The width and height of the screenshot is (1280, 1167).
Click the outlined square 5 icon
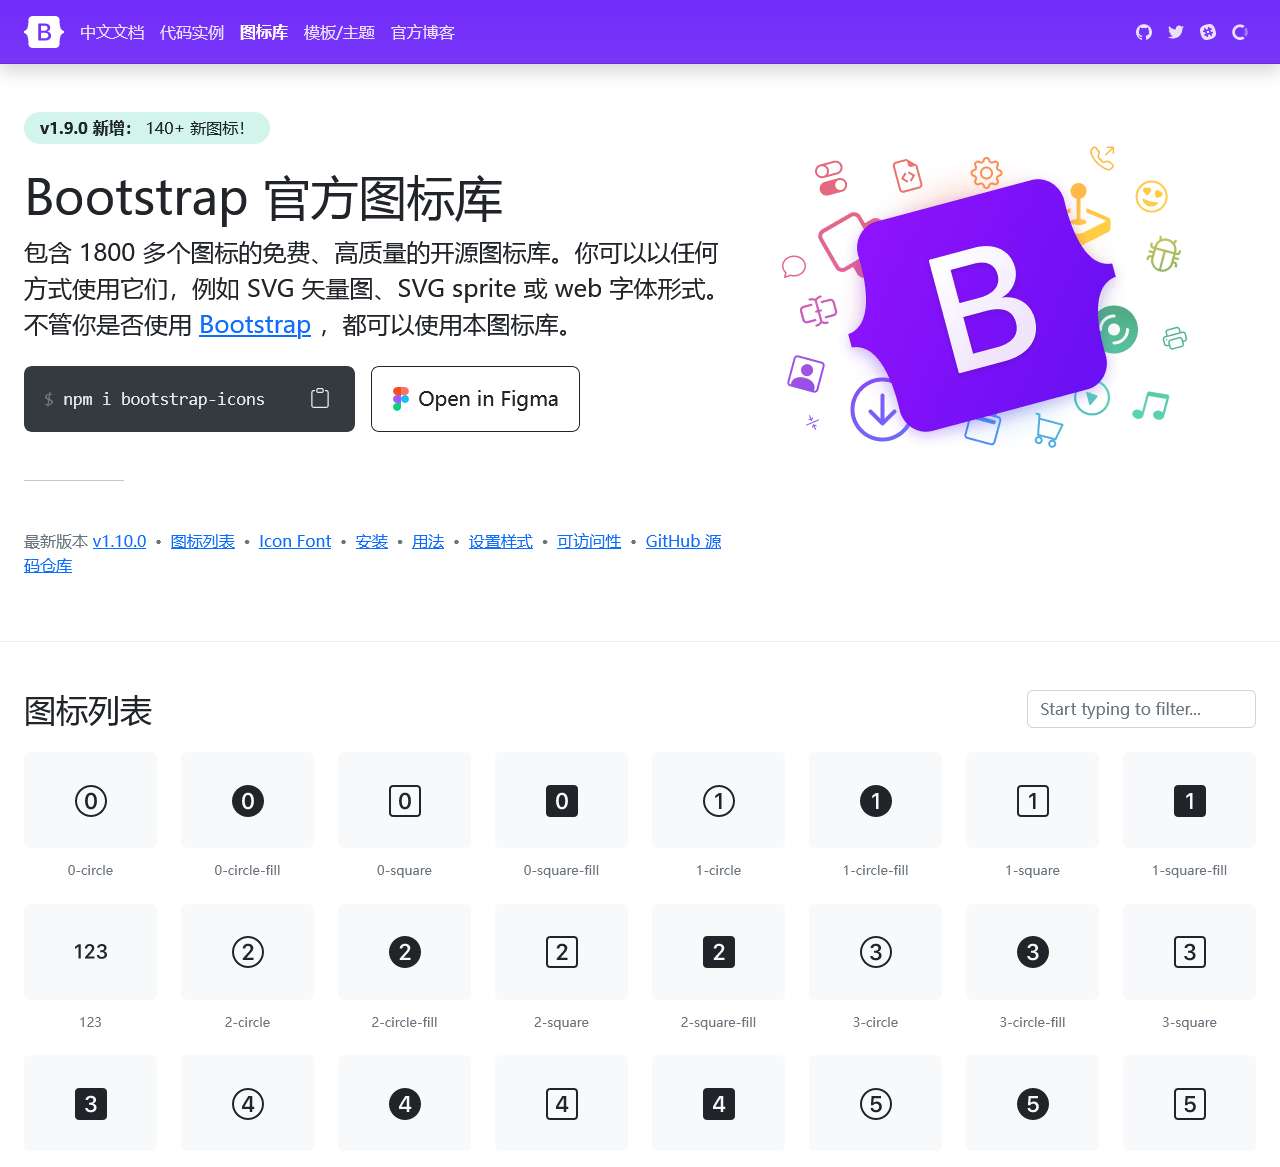1190,1104
